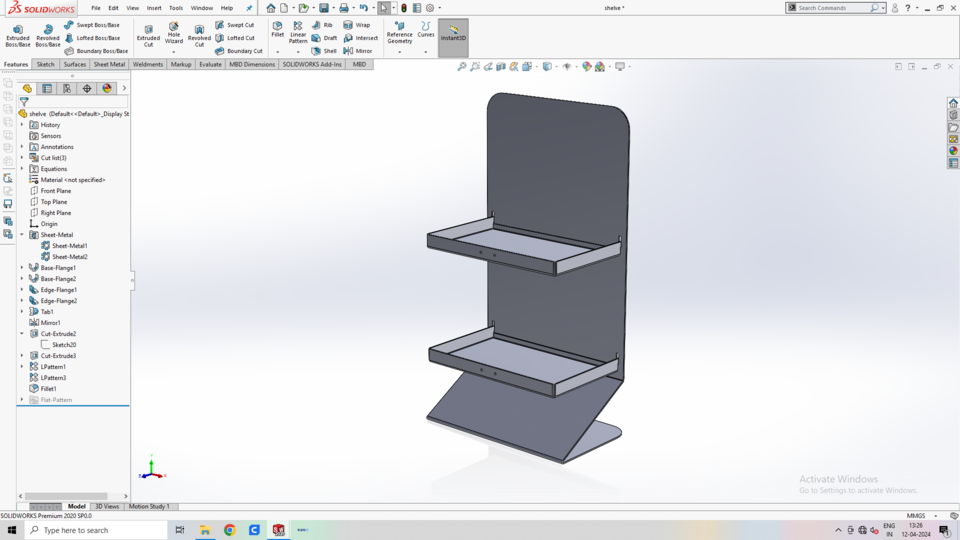Click Lofted Boss/Base
Image resolution: width=960 pixels, height=540 pixels.
92,38
